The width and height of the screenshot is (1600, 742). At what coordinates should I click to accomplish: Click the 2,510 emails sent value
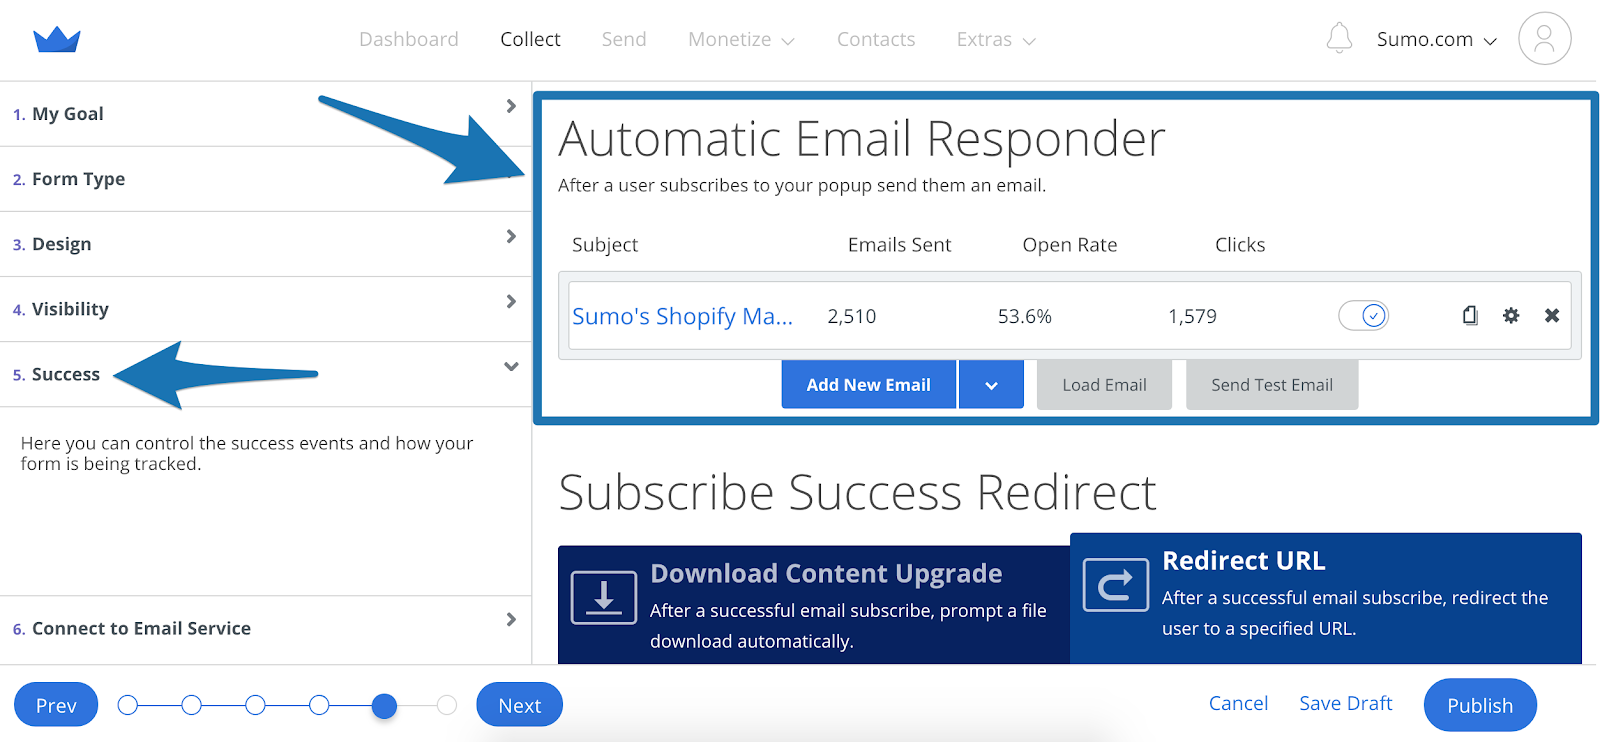(852, 317)
